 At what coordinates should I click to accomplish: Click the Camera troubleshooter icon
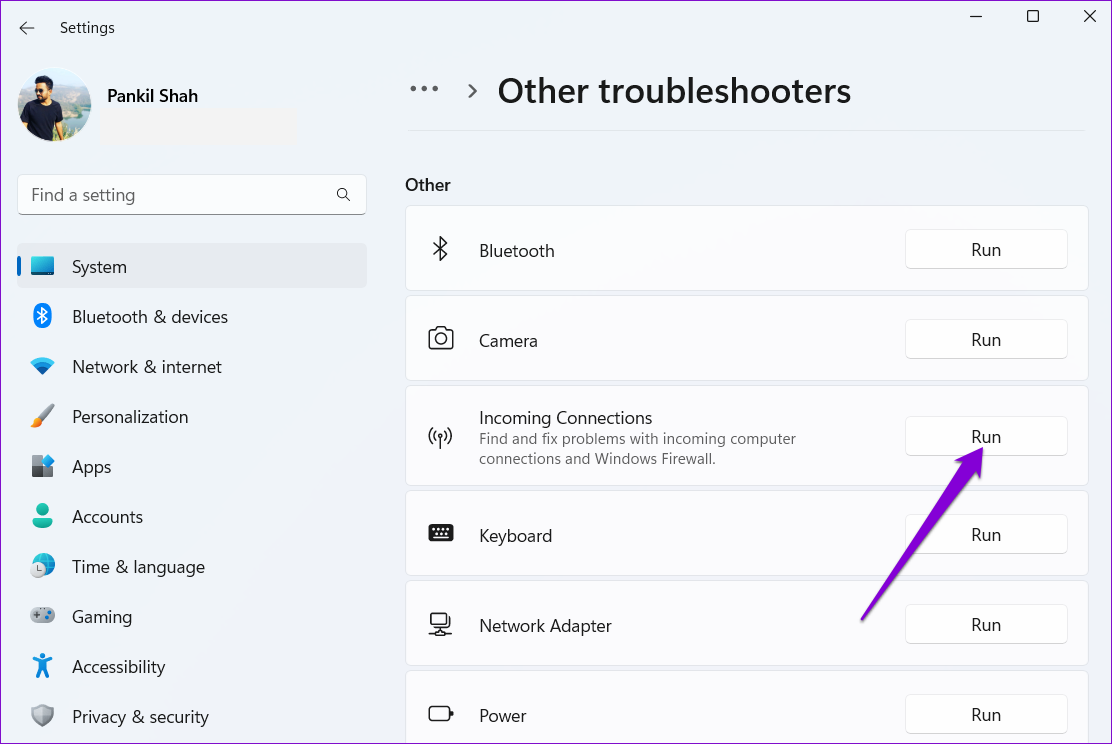pos(440,338)
